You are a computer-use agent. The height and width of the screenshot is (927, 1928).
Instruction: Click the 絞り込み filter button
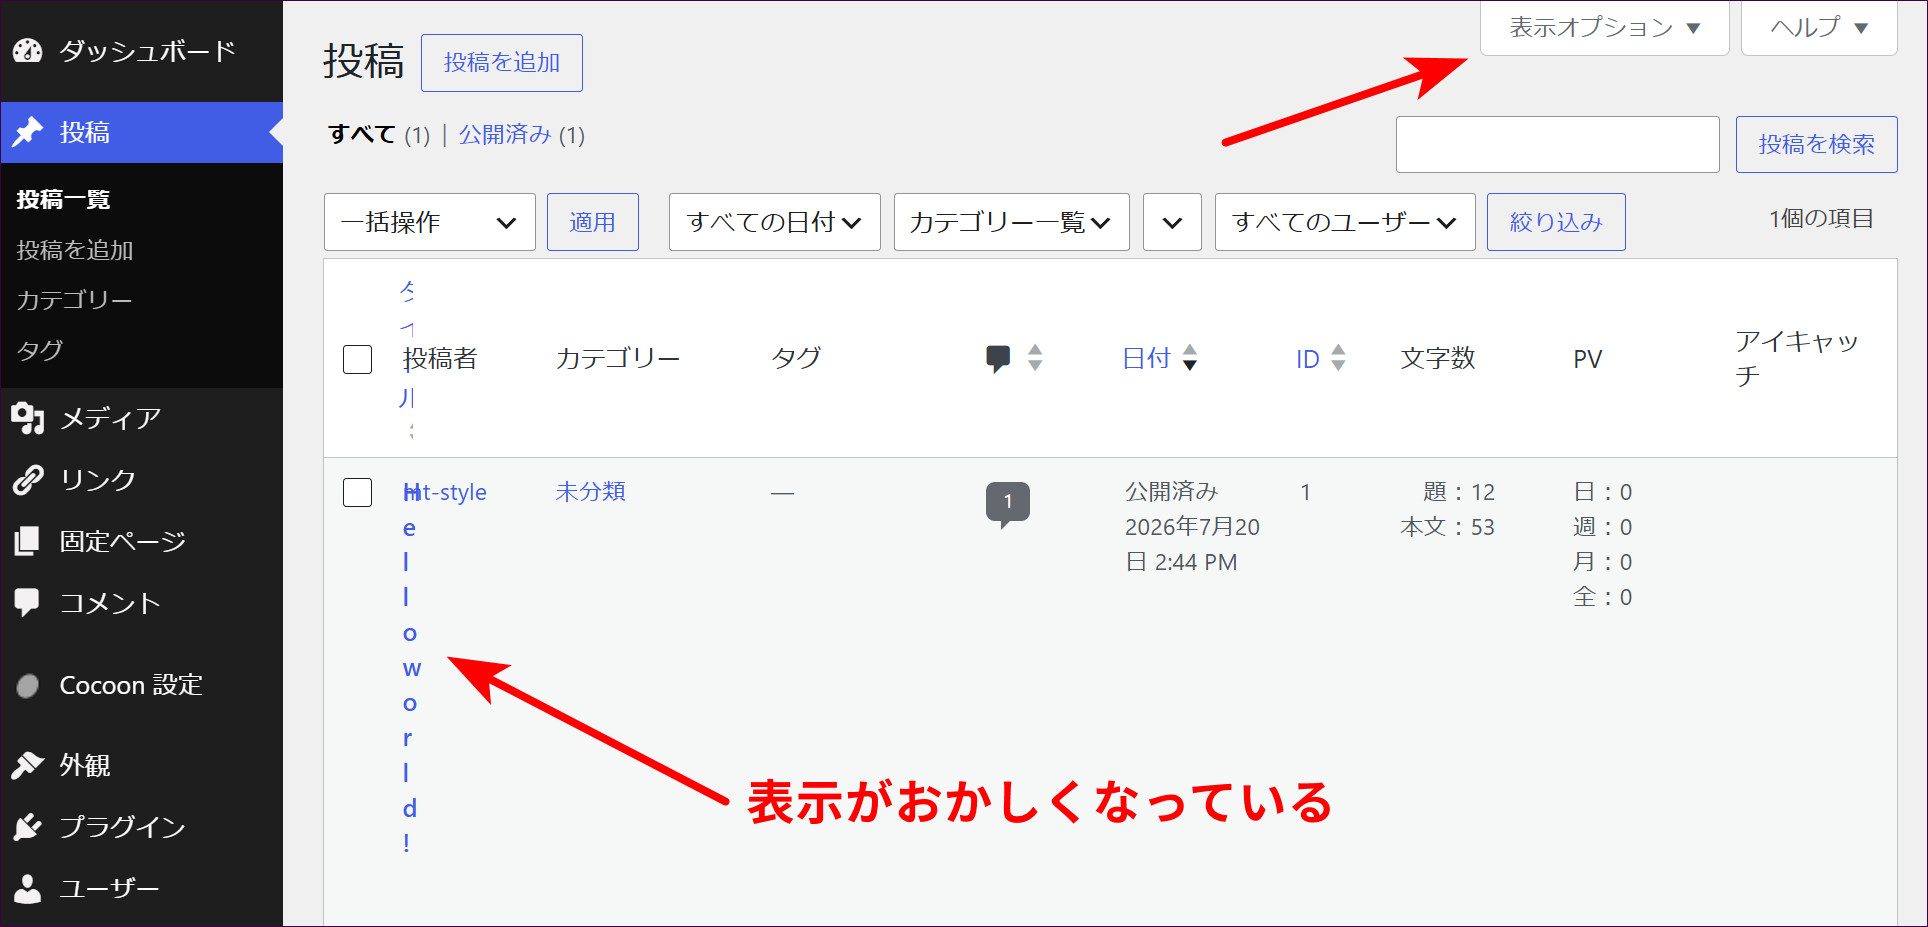tap(1556, 222)
